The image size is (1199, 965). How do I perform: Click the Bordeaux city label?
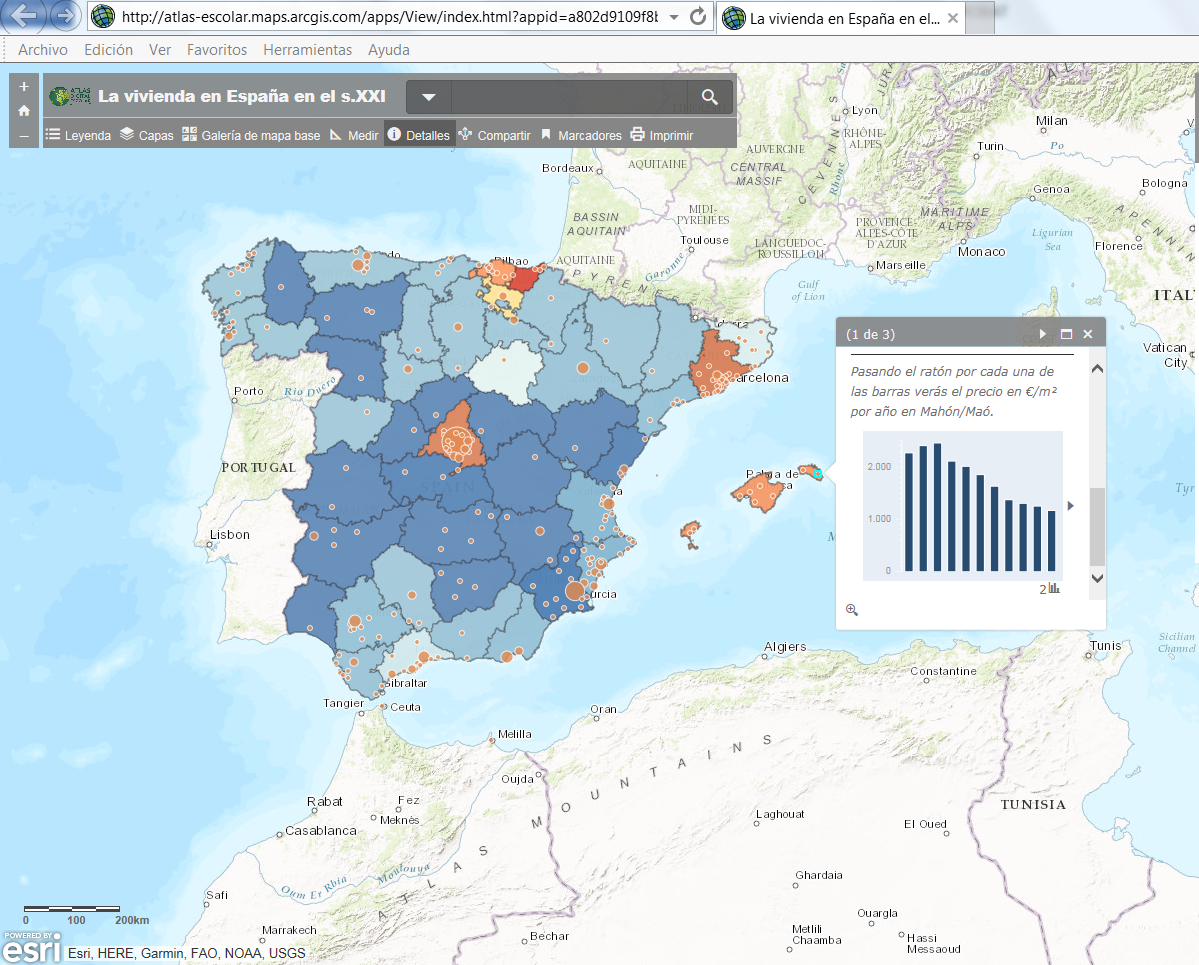click(x=567, y=168)
